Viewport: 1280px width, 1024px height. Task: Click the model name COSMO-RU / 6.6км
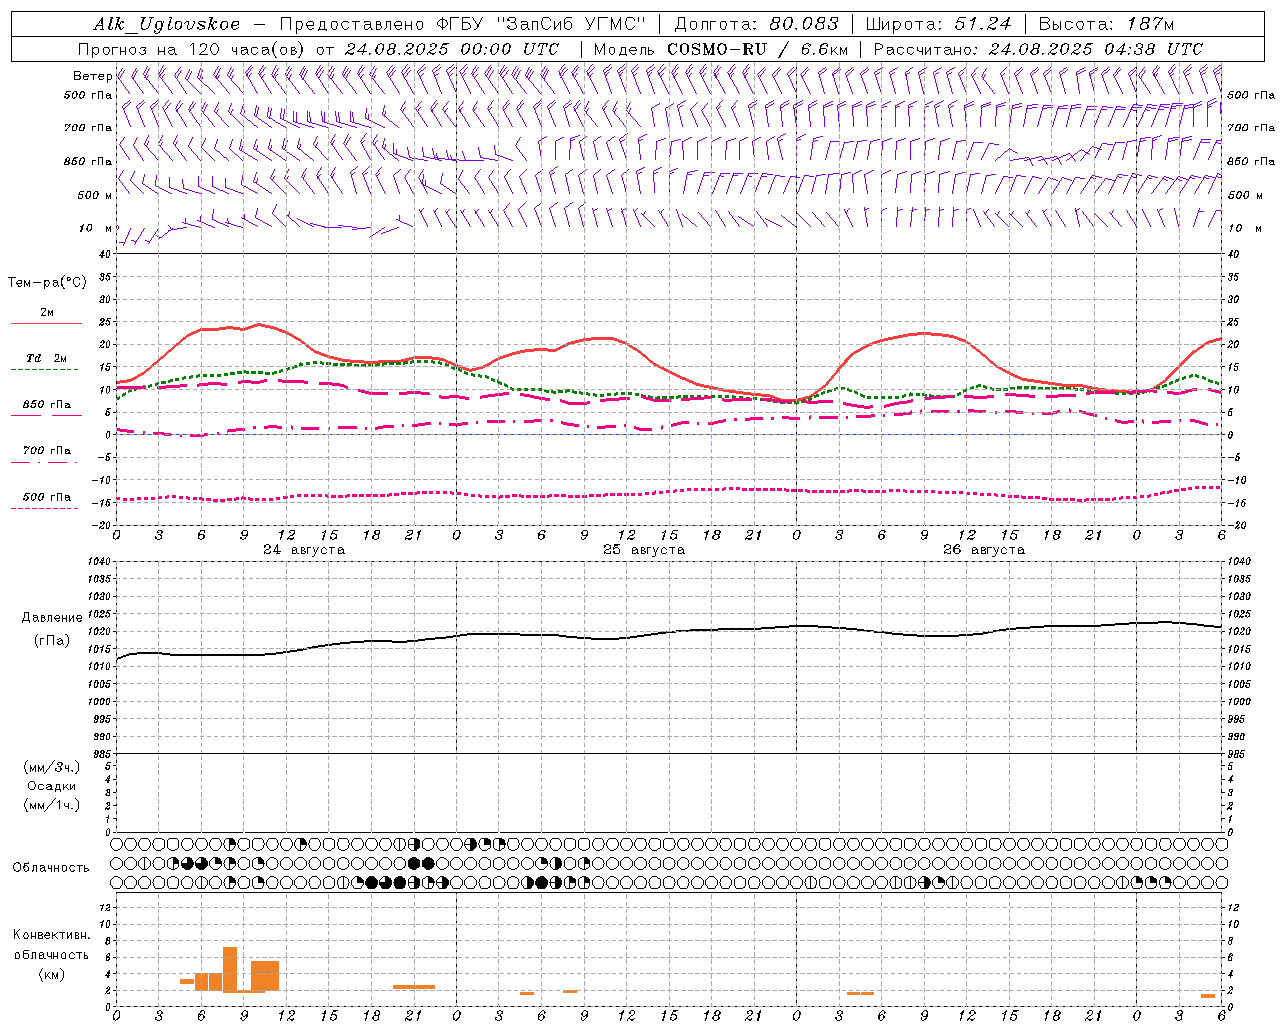757,49
